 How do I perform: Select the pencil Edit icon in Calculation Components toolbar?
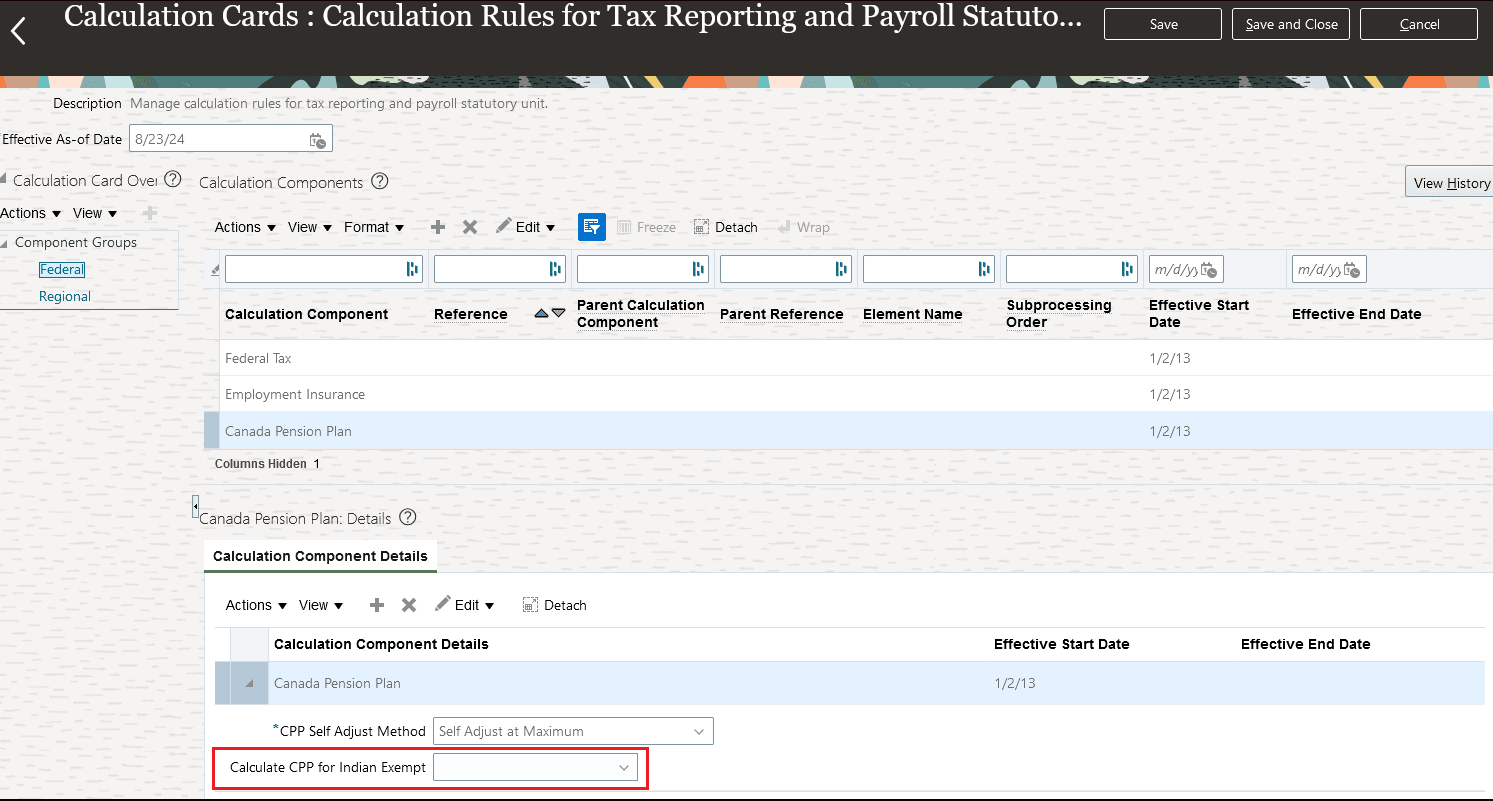click(x=505, y=227)
